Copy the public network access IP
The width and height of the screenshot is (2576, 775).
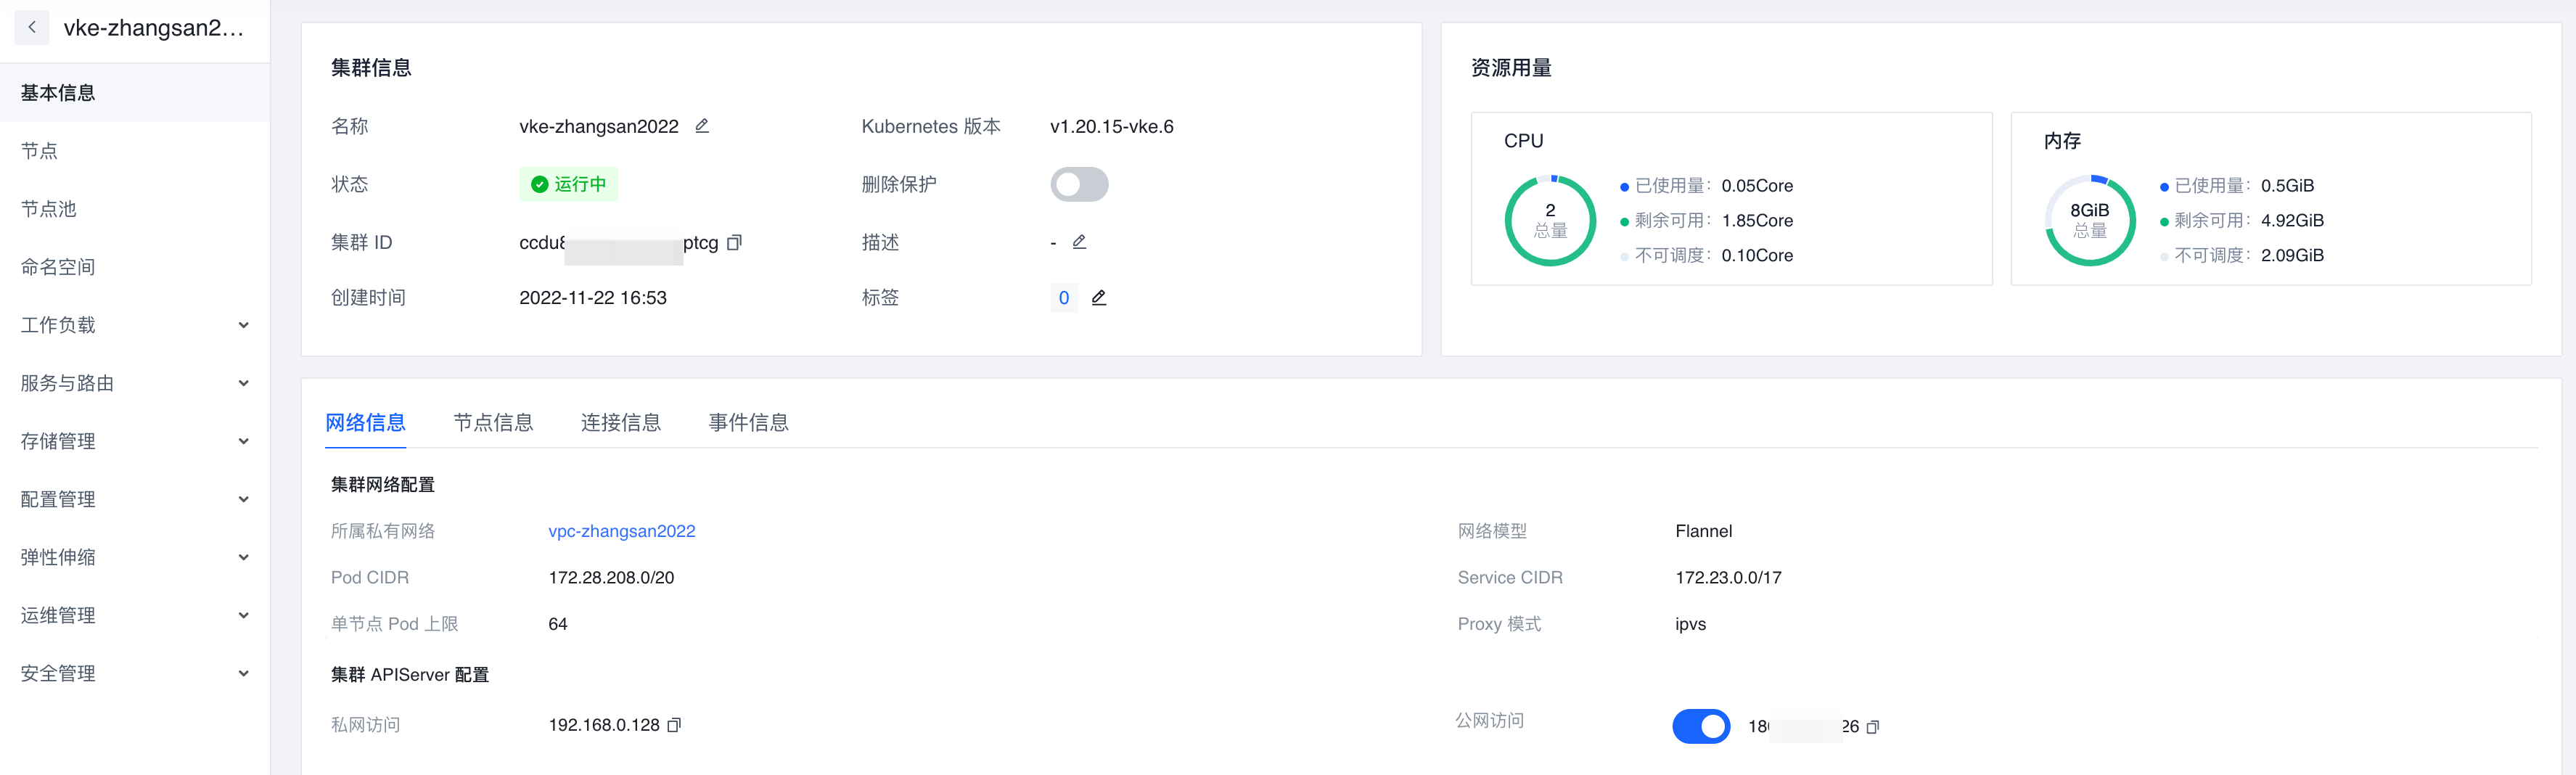click(1873, 727)
